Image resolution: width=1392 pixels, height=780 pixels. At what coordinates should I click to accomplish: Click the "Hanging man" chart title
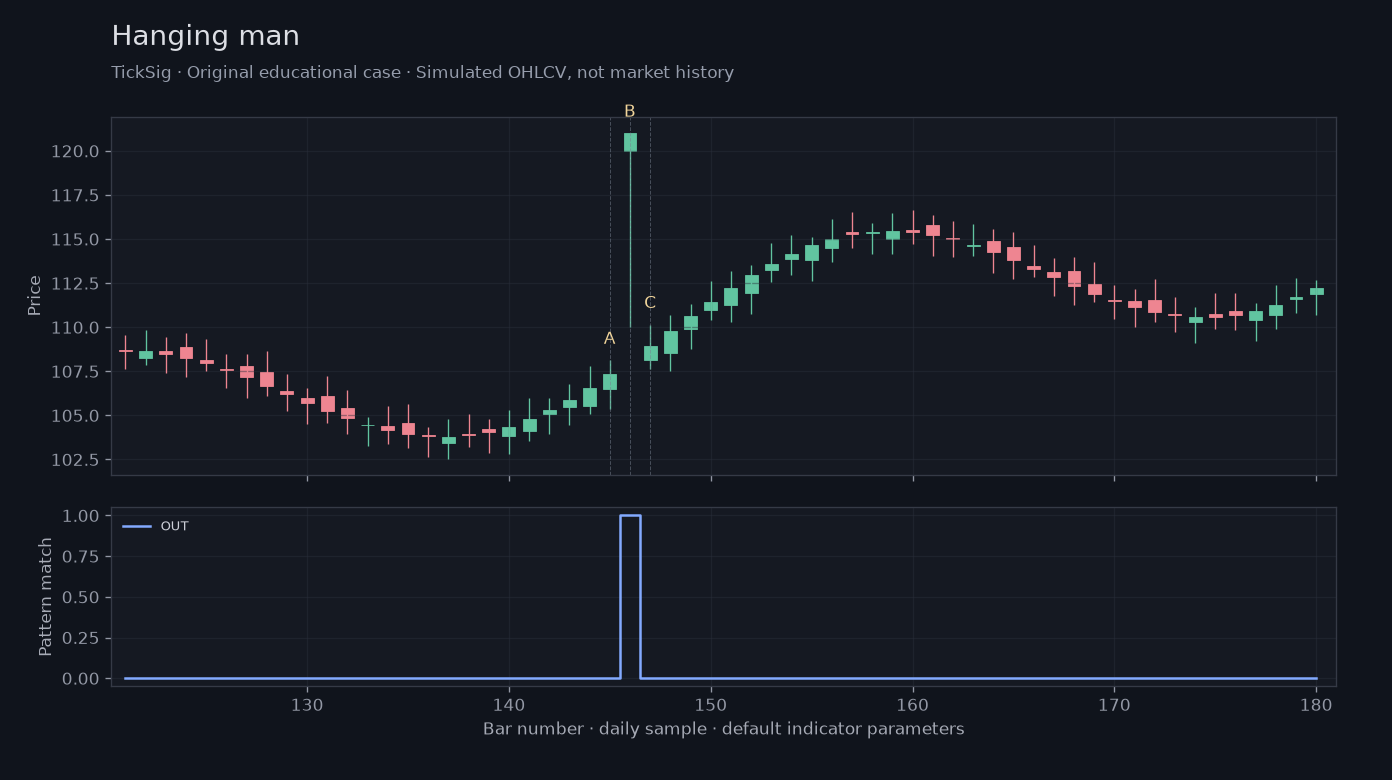(205, 37)
